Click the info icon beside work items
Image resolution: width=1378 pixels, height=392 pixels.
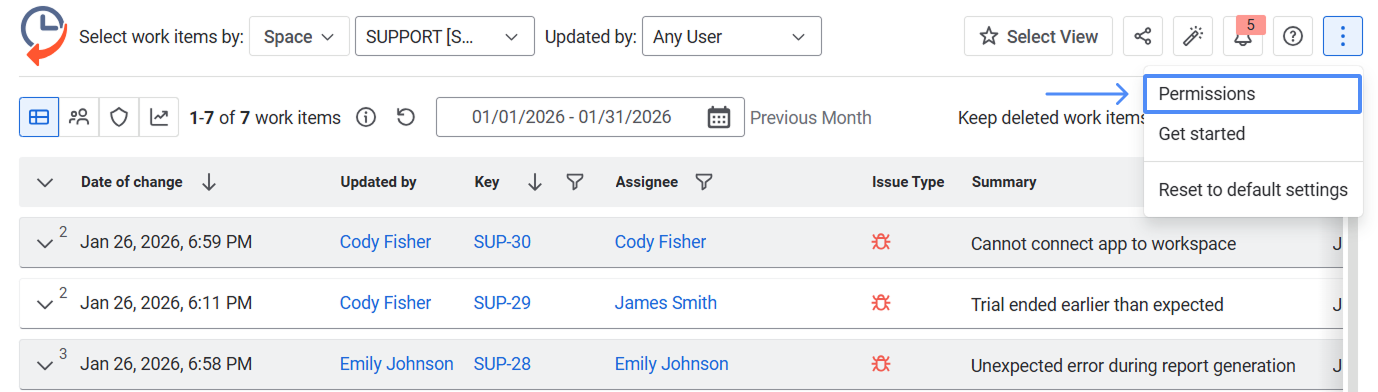click(x=366, y=118)
